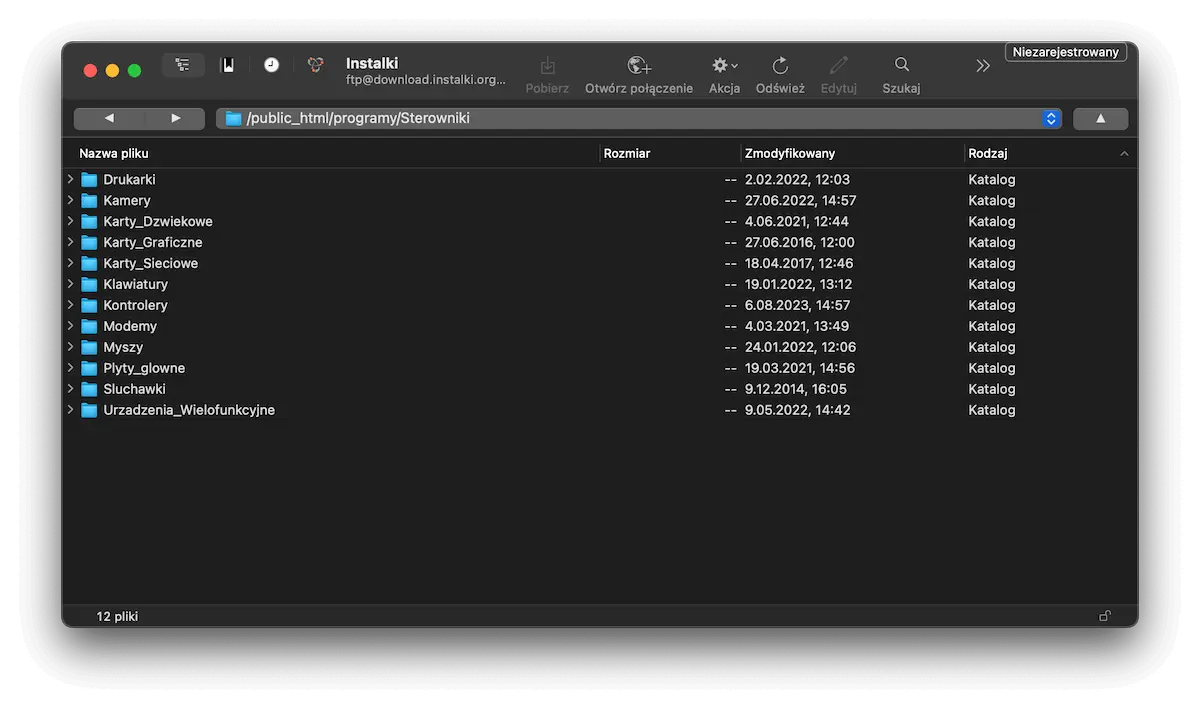Viewport: 1200px width, 709px height.
Task: Search files using the Szukaj icon
Action: coord(900,72)
